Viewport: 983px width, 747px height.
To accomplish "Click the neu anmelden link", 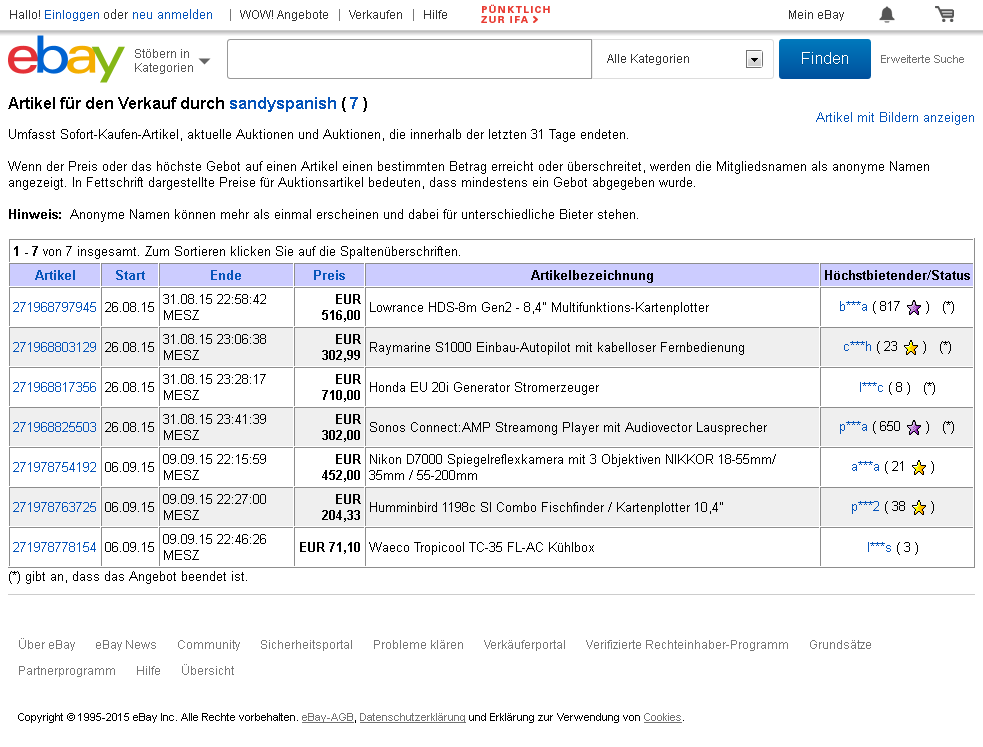I will 172,14.
